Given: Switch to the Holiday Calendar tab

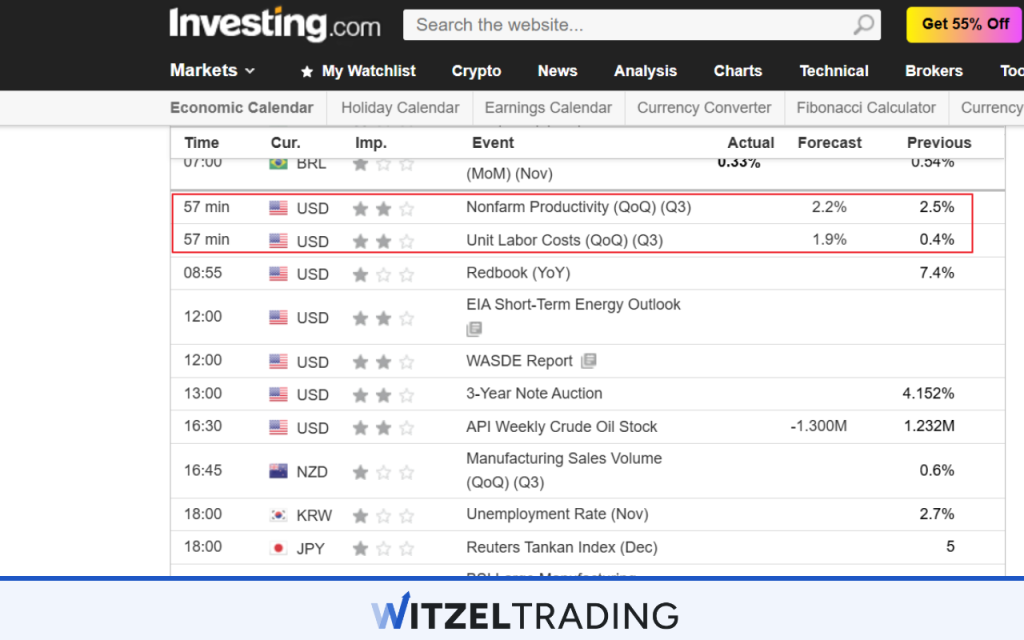Looking at the screenshot, I should pyautogui.click(x=399, y=108).
